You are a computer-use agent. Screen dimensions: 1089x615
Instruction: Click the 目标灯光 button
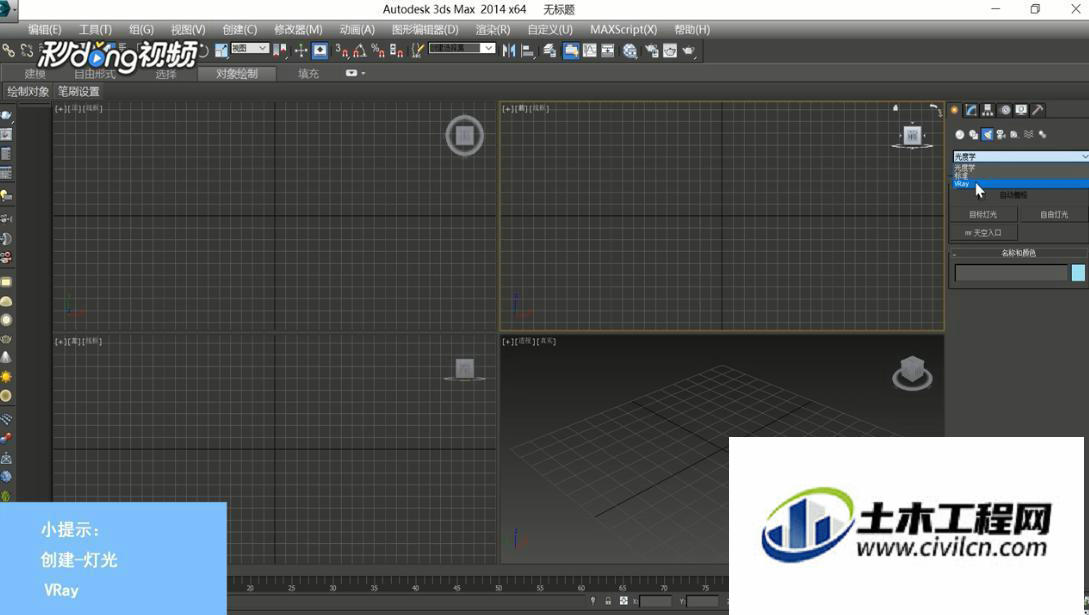pyautogui.click(x=983, y=214)
